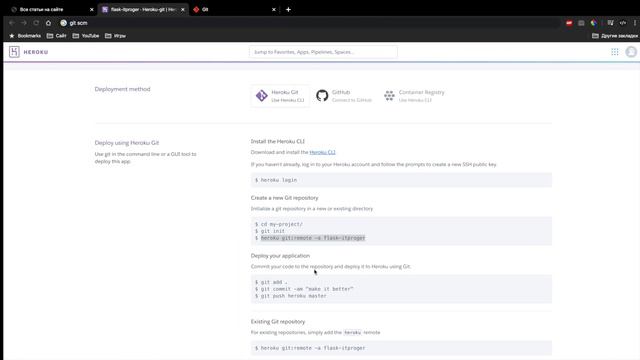
Task: Select GitHub deployment method
Action: (x=344, y=96)
